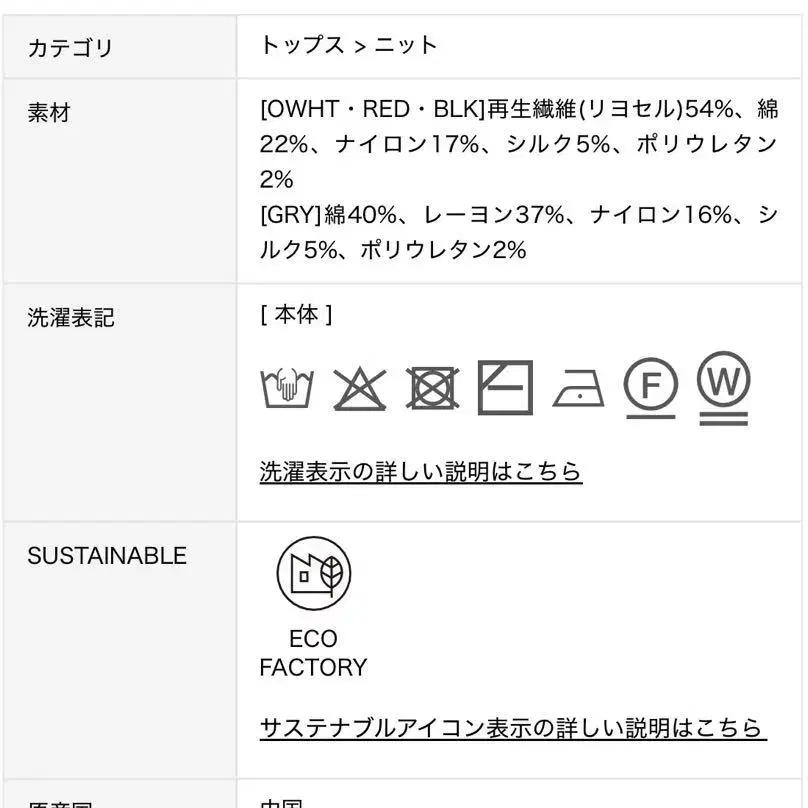Click the [本体] label above care icons

(x=296, y=315)
